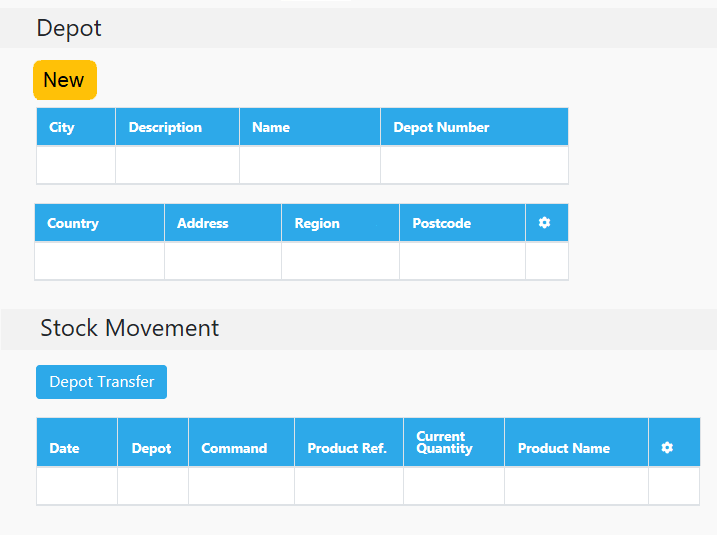Click the empty cell under Product Name
Image resolution: width=717 pixels, height=535 pixels.
(576, 486)
